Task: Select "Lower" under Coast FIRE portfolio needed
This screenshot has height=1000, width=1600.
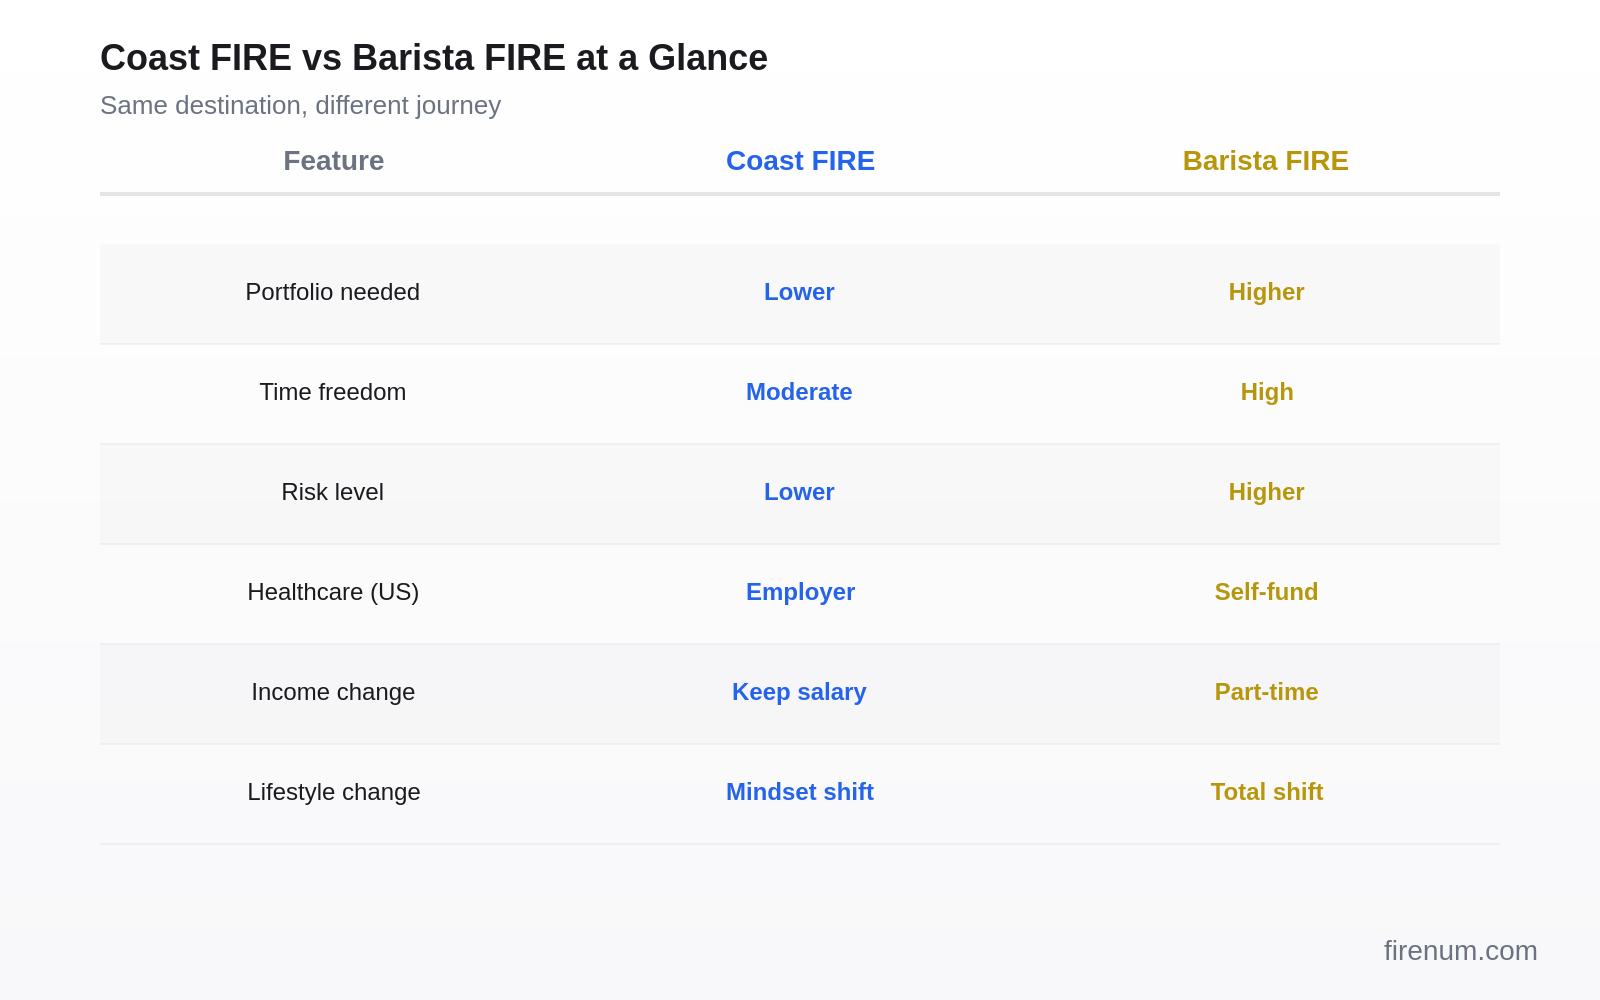Action: [799, 292]
